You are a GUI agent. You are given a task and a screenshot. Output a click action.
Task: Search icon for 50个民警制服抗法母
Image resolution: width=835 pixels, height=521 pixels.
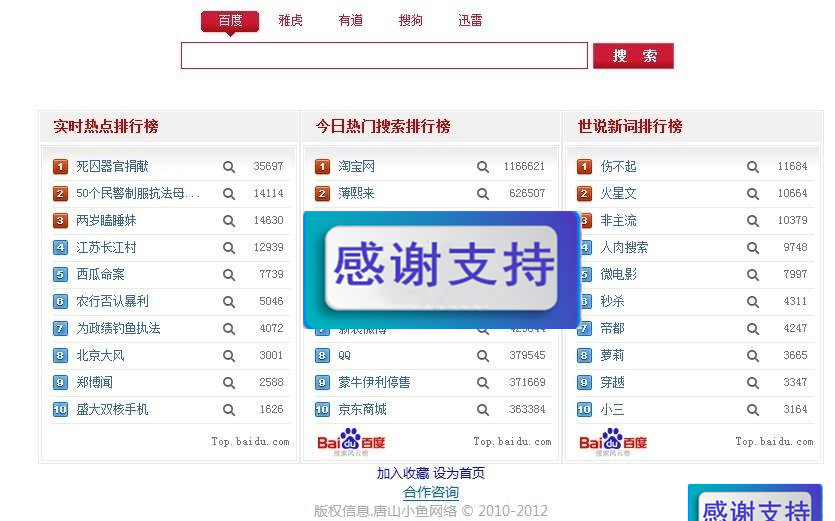229,194
